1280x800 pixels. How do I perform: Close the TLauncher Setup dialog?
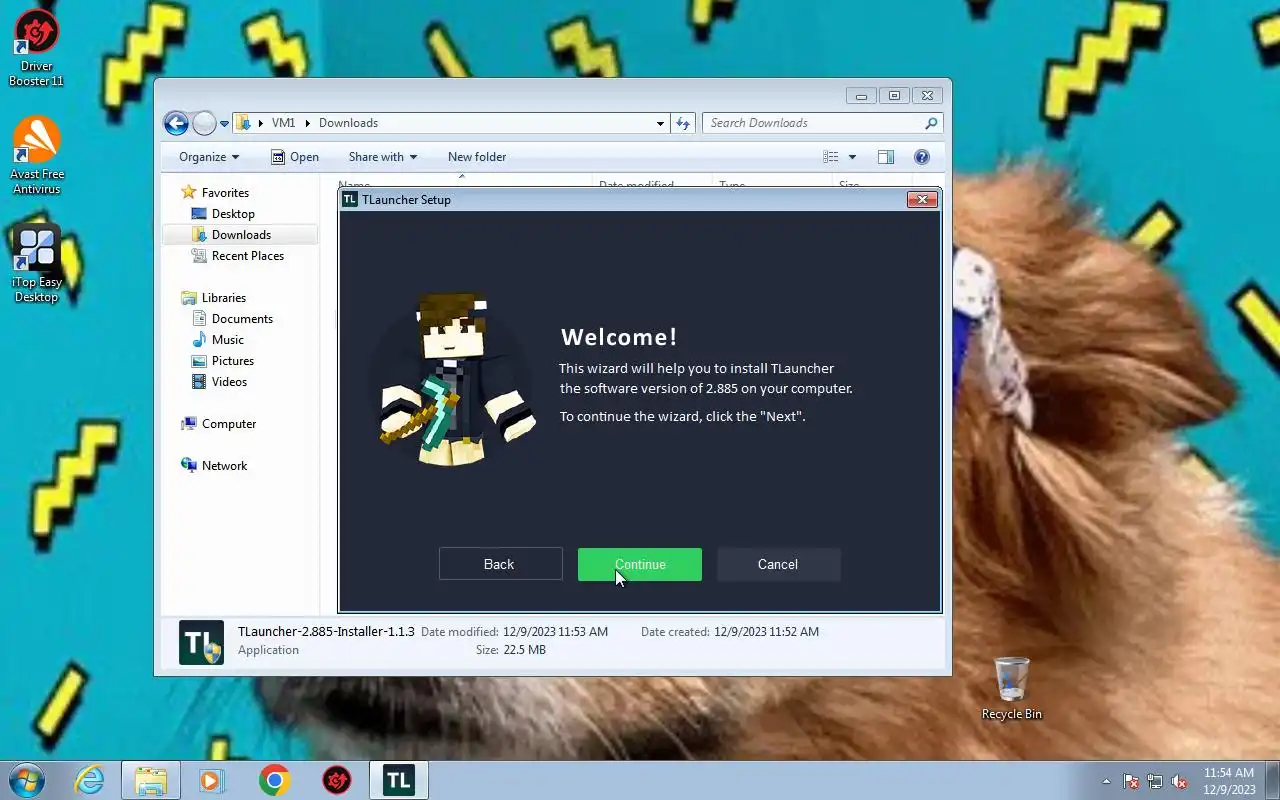922,199
